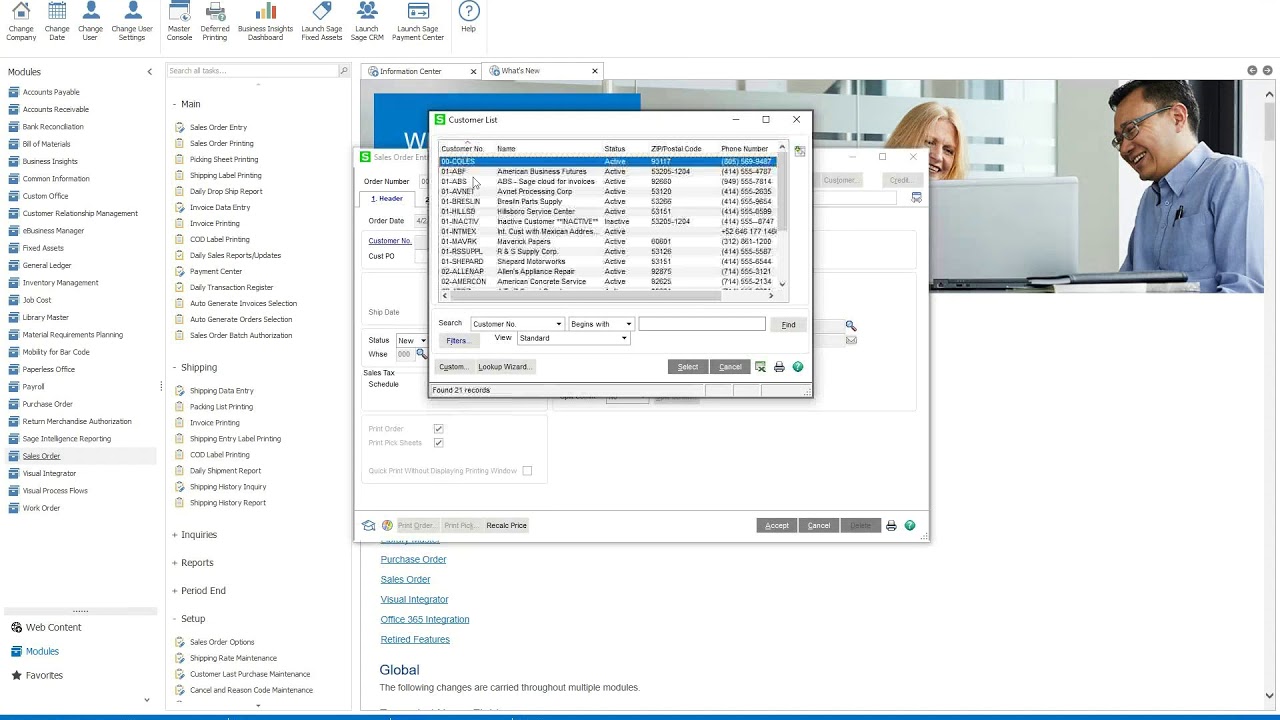Viewport: 1280px width, 720px height.
Task: Open the Accounts Receivable module
Action: 55,109
